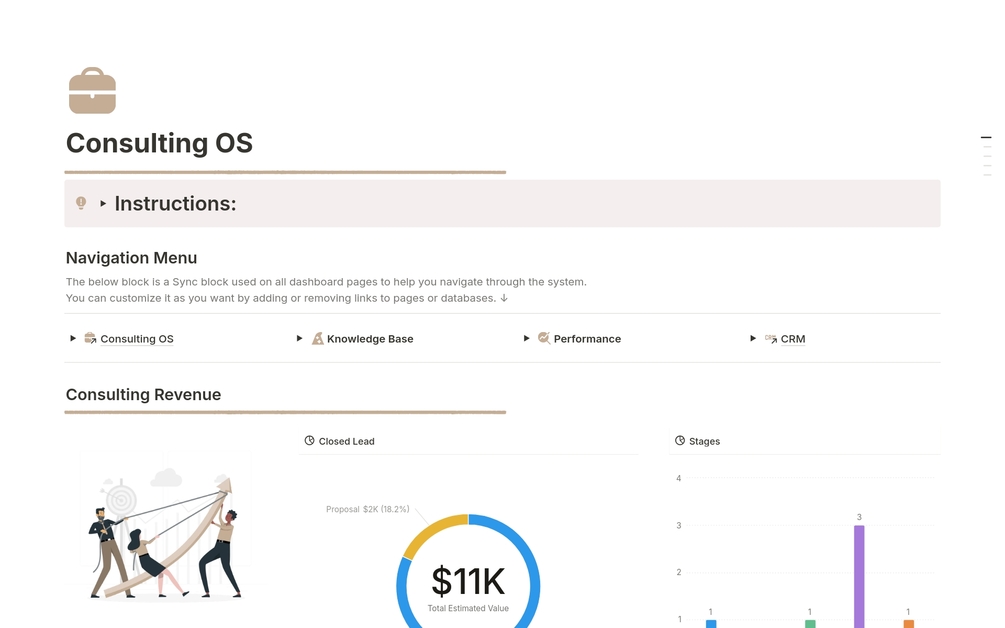
Task: Expand the CRM navigation section
Action: (753, 339)
